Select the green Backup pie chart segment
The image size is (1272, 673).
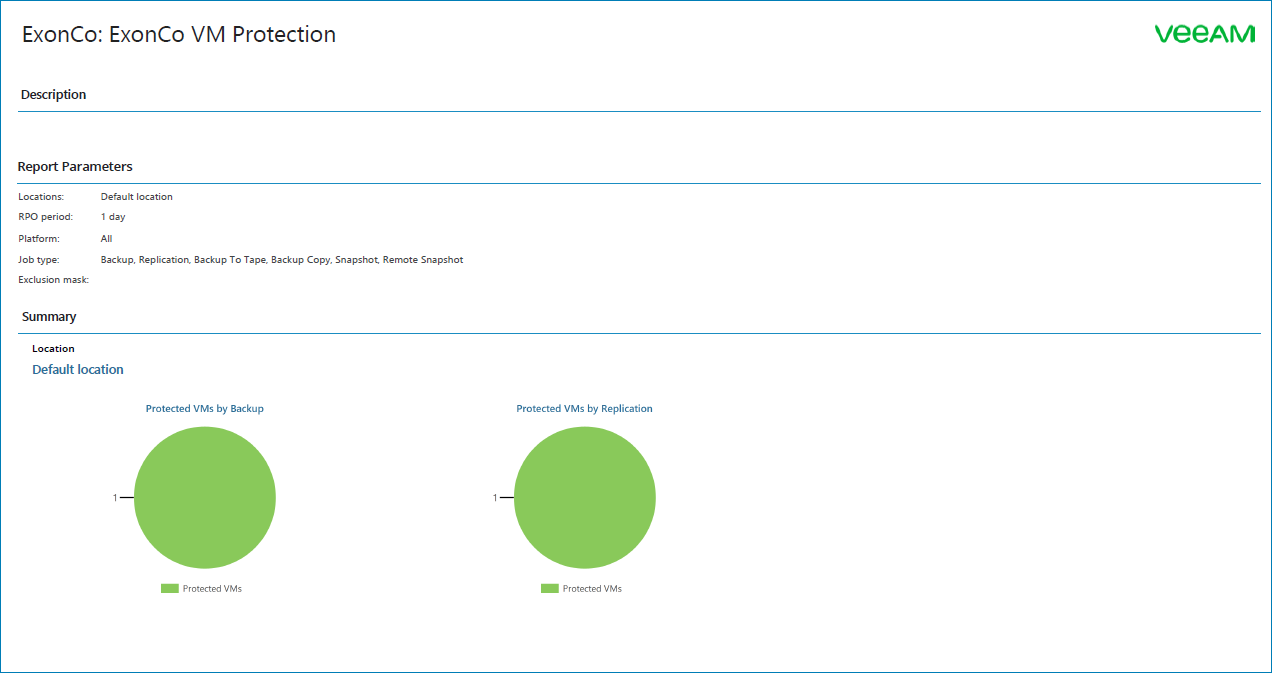(x=205, y=497)
